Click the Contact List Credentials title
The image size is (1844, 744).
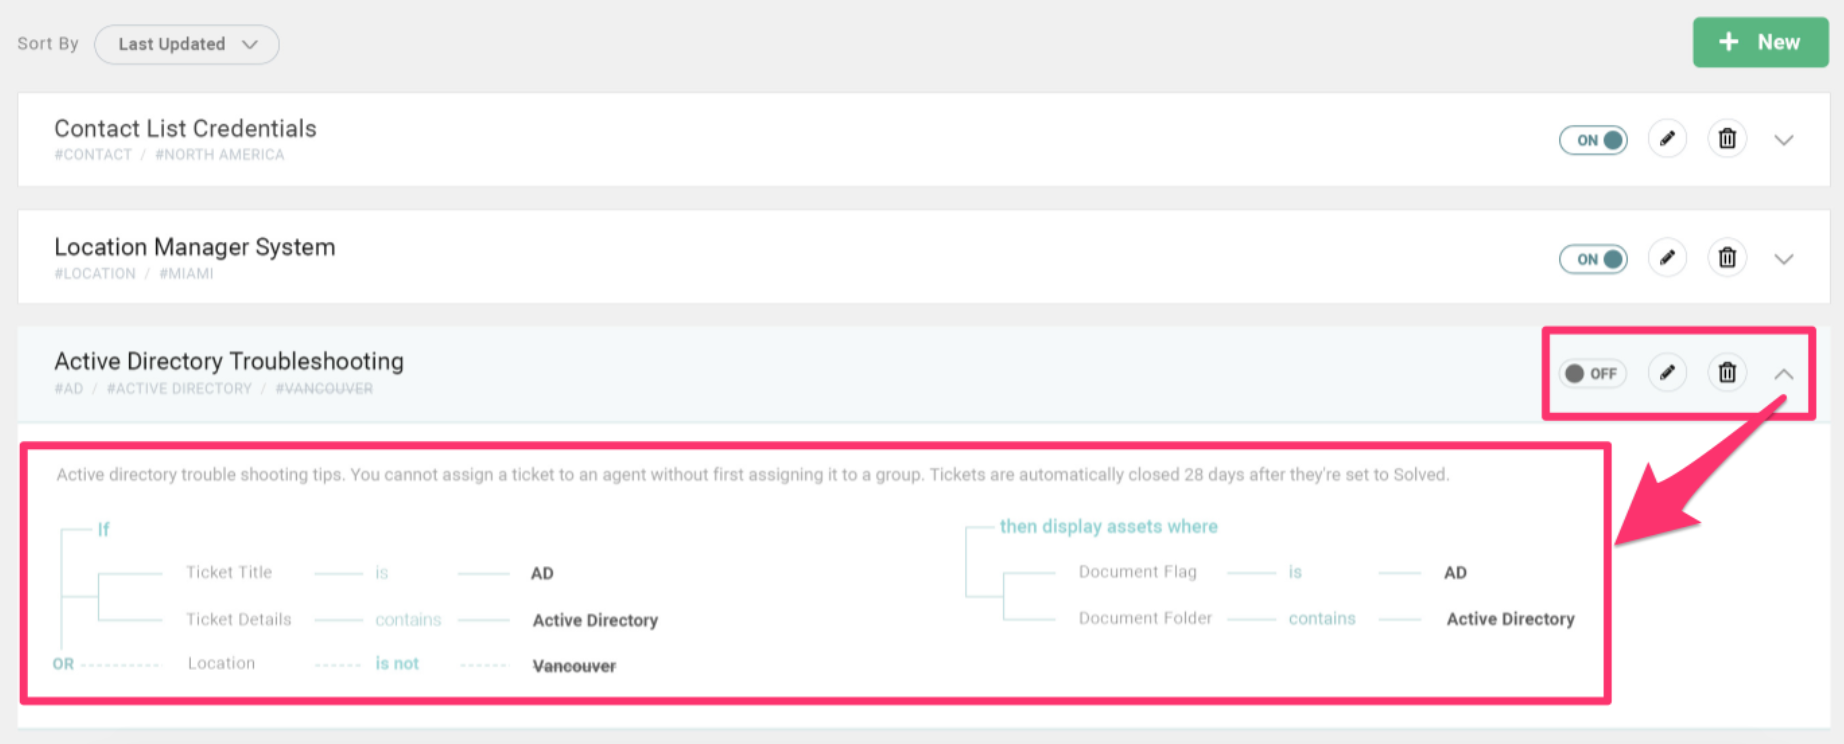(185, 128)
